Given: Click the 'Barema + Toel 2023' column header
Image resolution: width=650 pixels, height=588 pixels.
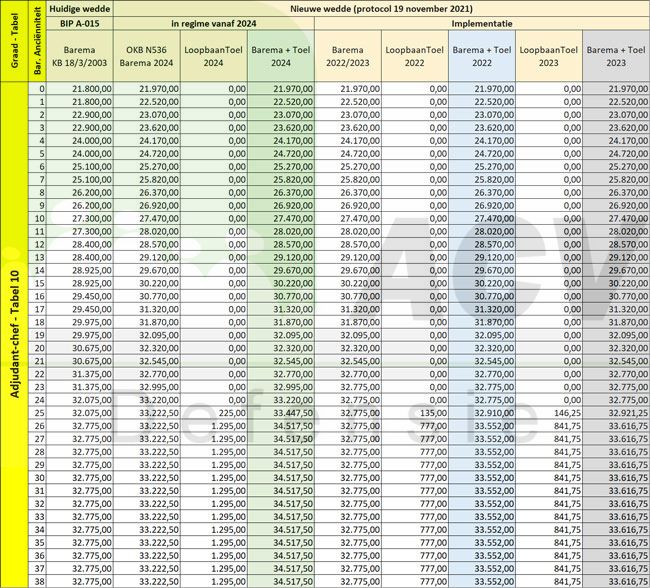Looking at the screenshot, I should tap(616, 56).
